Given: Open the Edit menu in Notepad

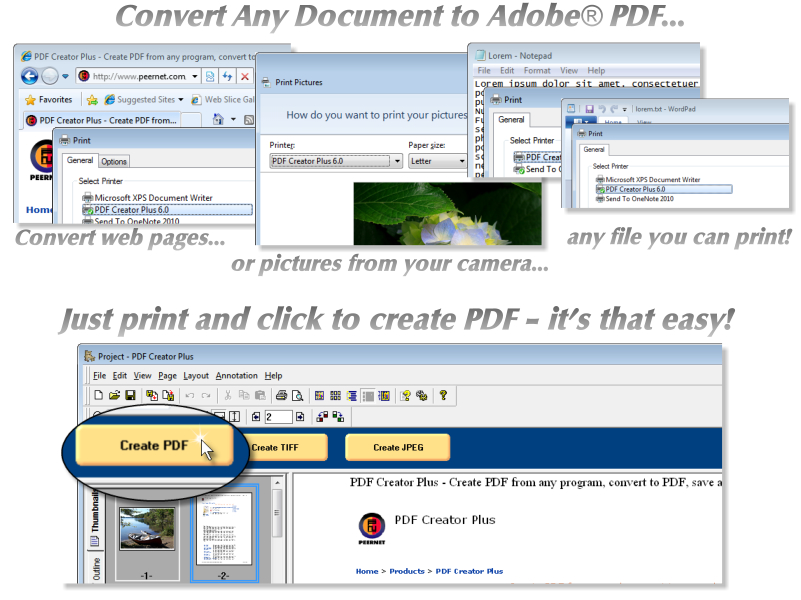Looking at the screenshot, I should point(507,70).
